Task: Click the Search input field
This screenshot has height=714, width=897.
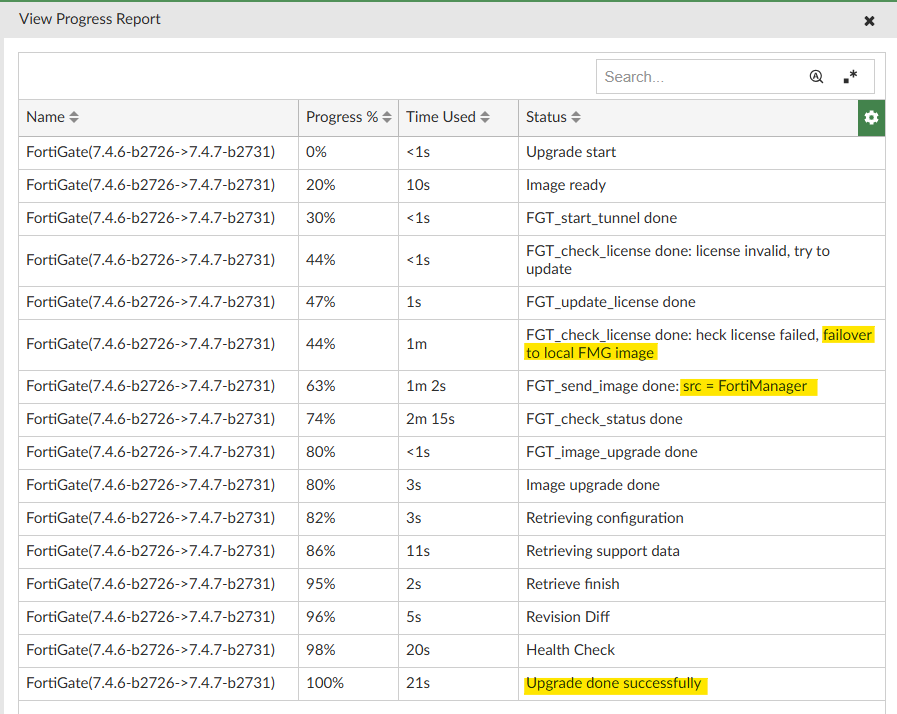Action: point(700,77)
